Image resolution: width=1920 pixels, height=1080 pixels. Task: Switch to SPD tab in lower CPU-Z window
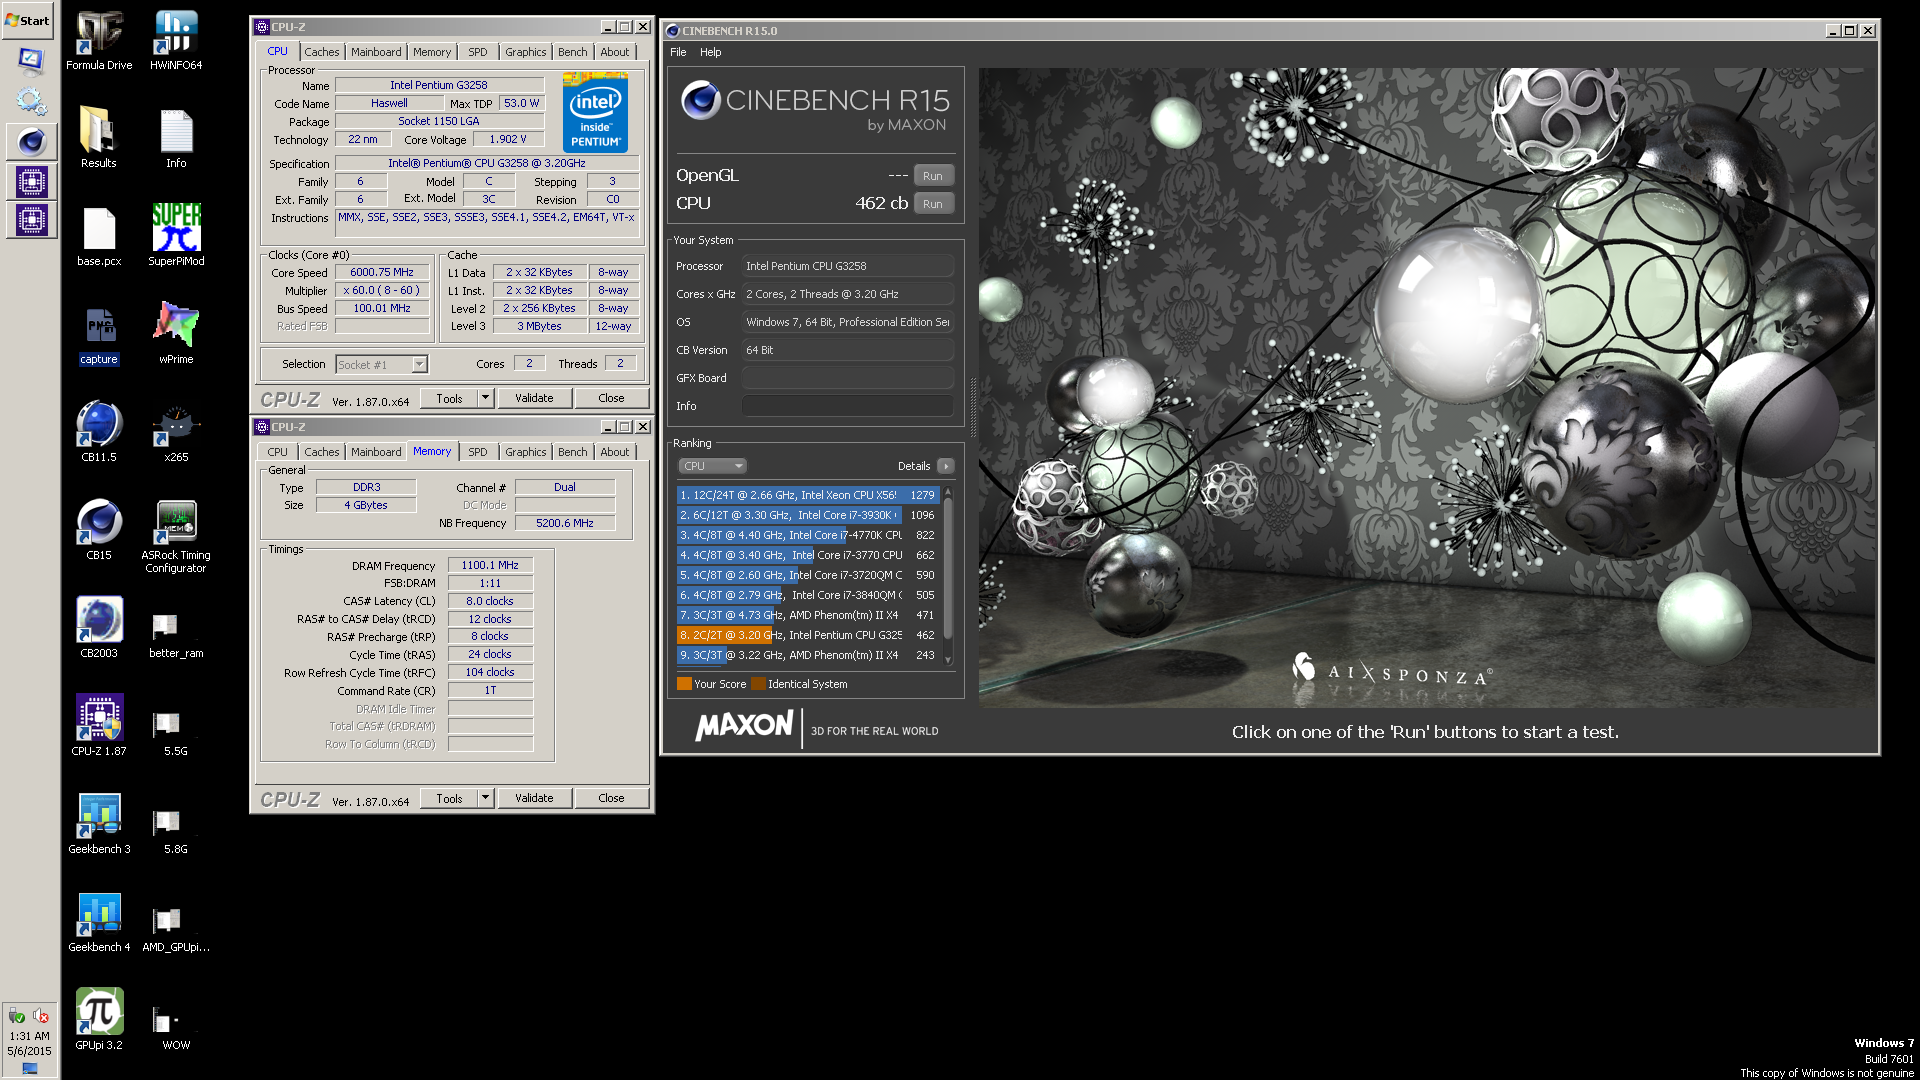[x=478, y=452]
